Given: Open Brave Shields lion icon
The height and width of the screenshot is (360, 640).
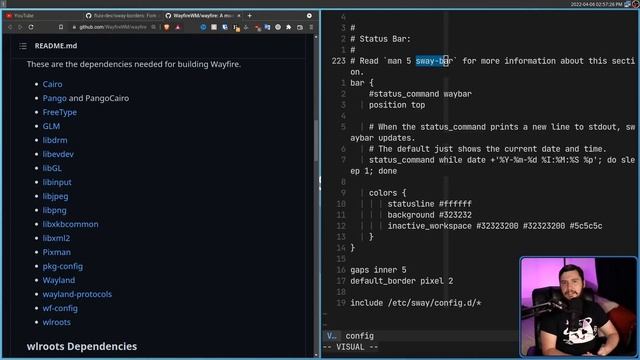Looking at the screenshot, I should [167, 27].
